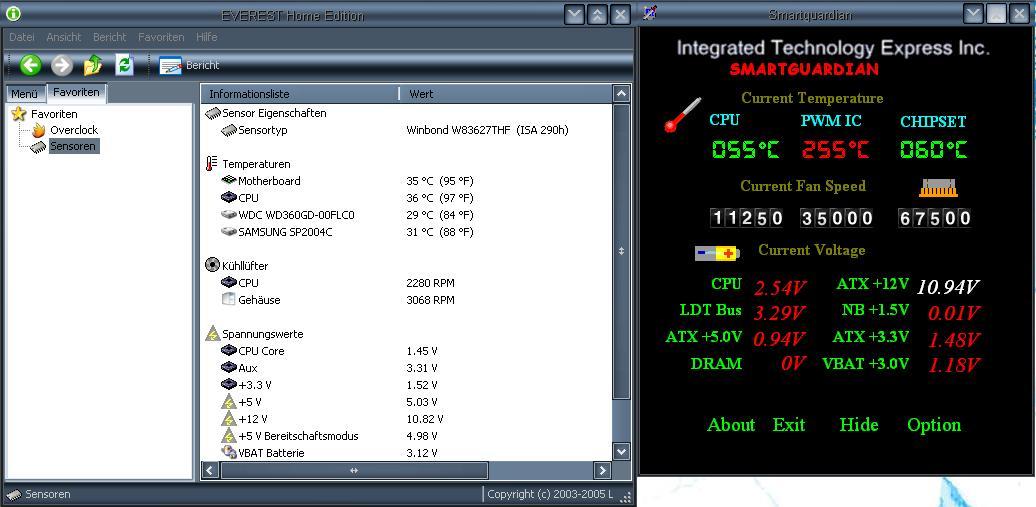
Task: Open the Datei menu
Action: tap(22, 37)
